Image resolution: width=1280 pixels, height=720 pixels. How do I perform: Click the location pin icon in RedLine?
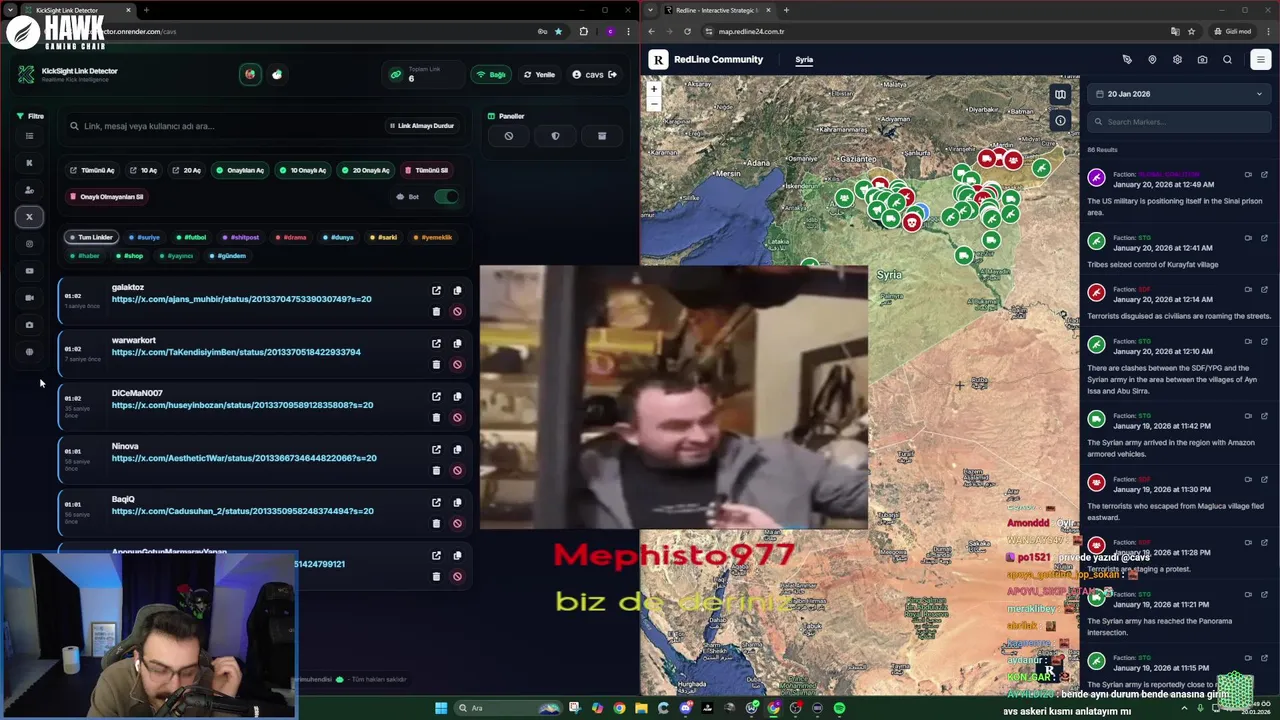pos(1152,60)
